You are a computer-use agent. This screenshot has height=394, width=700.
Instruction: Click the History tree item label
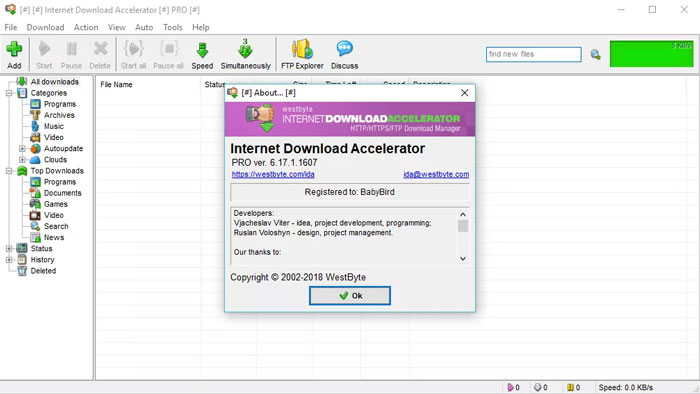(x=42, y=260)
